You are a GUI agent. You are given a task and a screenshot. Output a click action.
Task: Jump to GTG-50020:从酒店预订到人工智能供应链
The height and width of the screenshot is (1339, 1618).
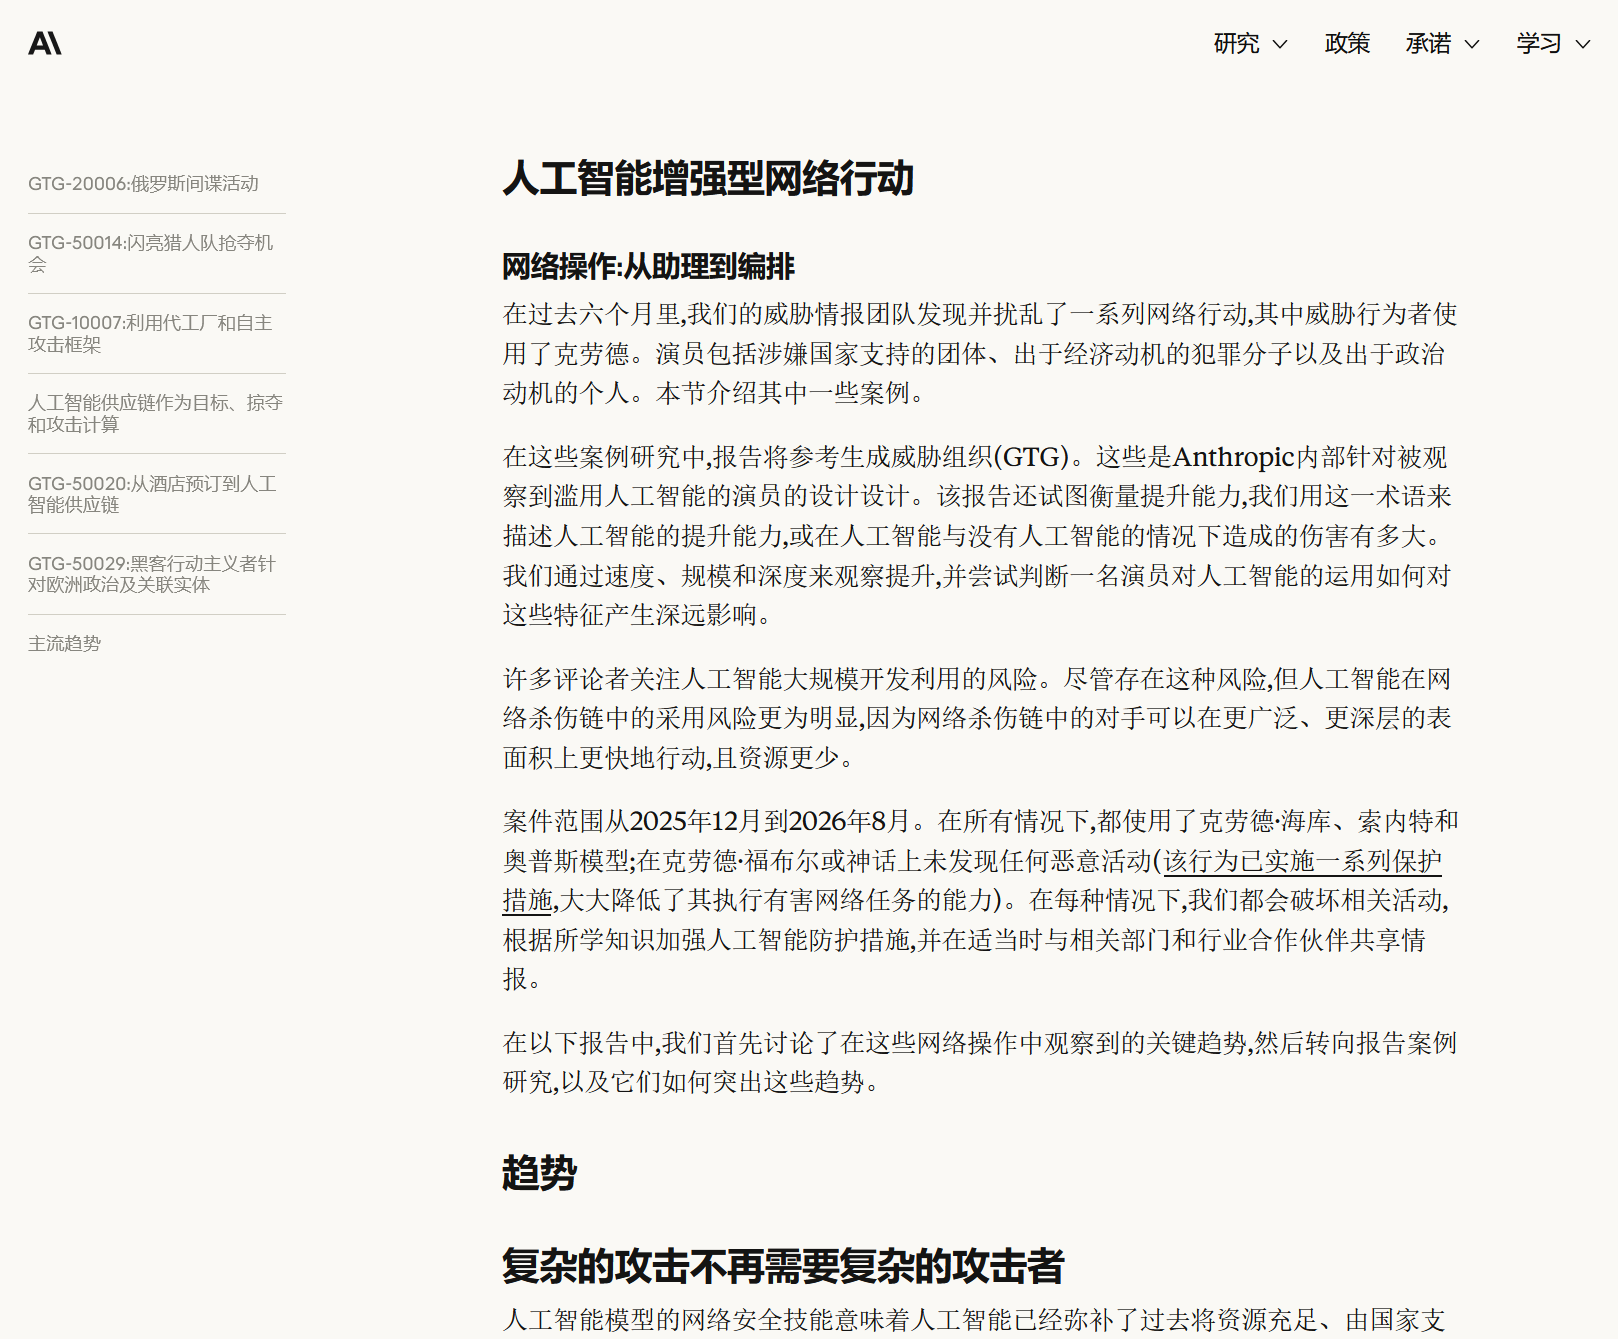[152, 494]
